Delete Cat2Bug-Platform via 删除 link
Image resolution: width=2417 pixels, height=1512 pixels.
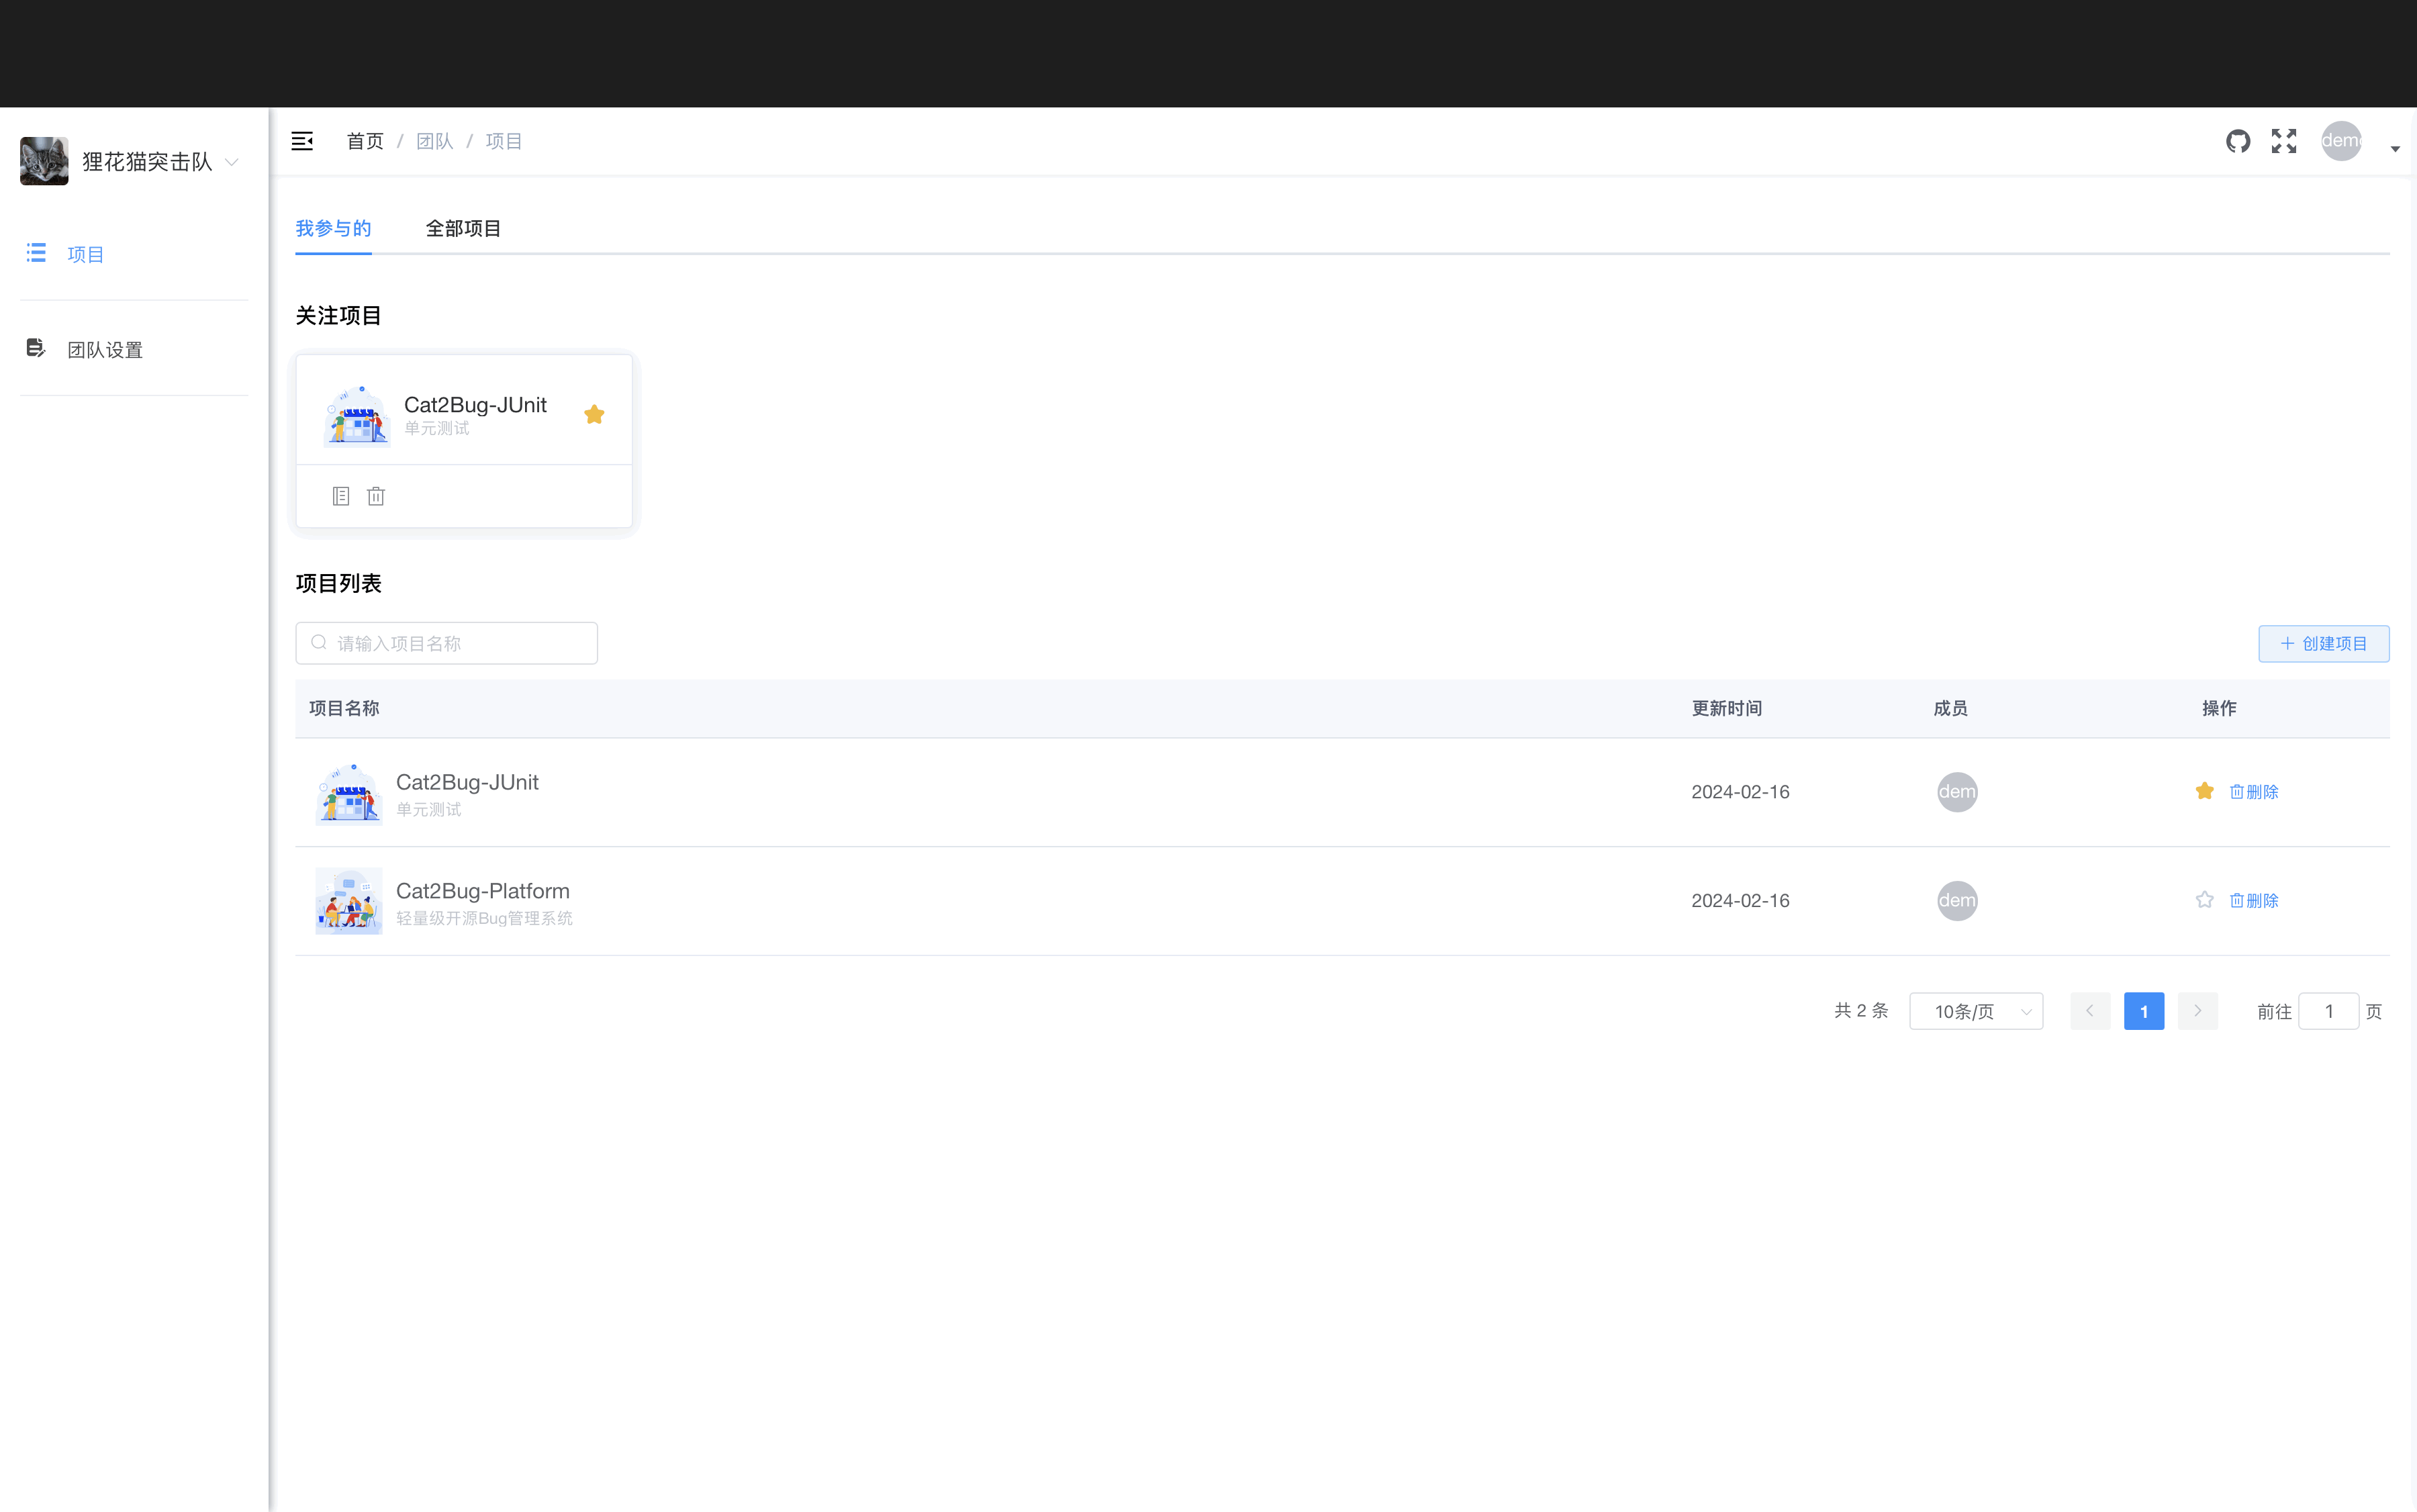coord(2254,901)
